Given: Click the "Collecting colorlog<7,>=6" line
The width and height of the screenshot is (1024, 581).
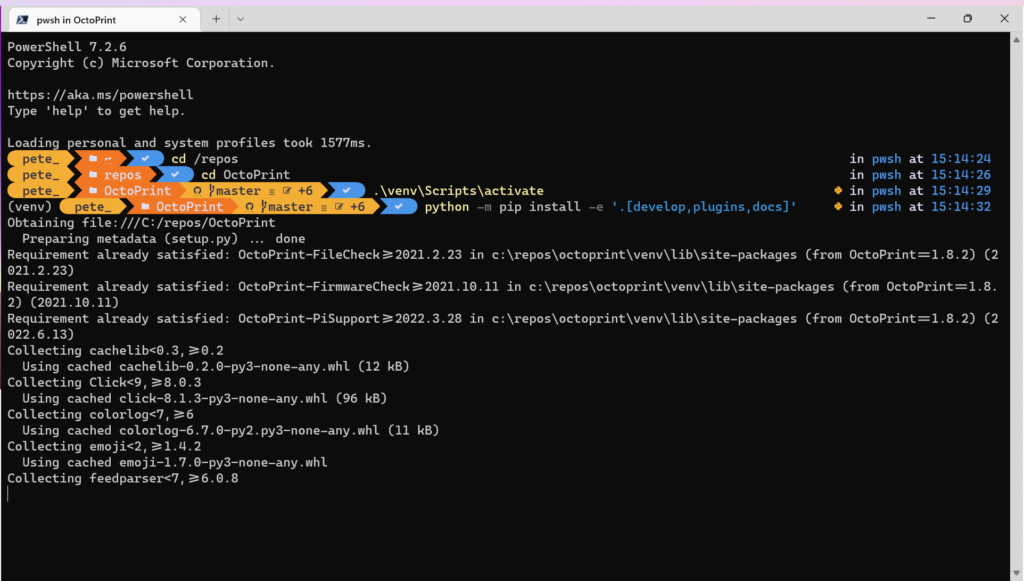Looking at the screenshot, I should click(100, 415).
